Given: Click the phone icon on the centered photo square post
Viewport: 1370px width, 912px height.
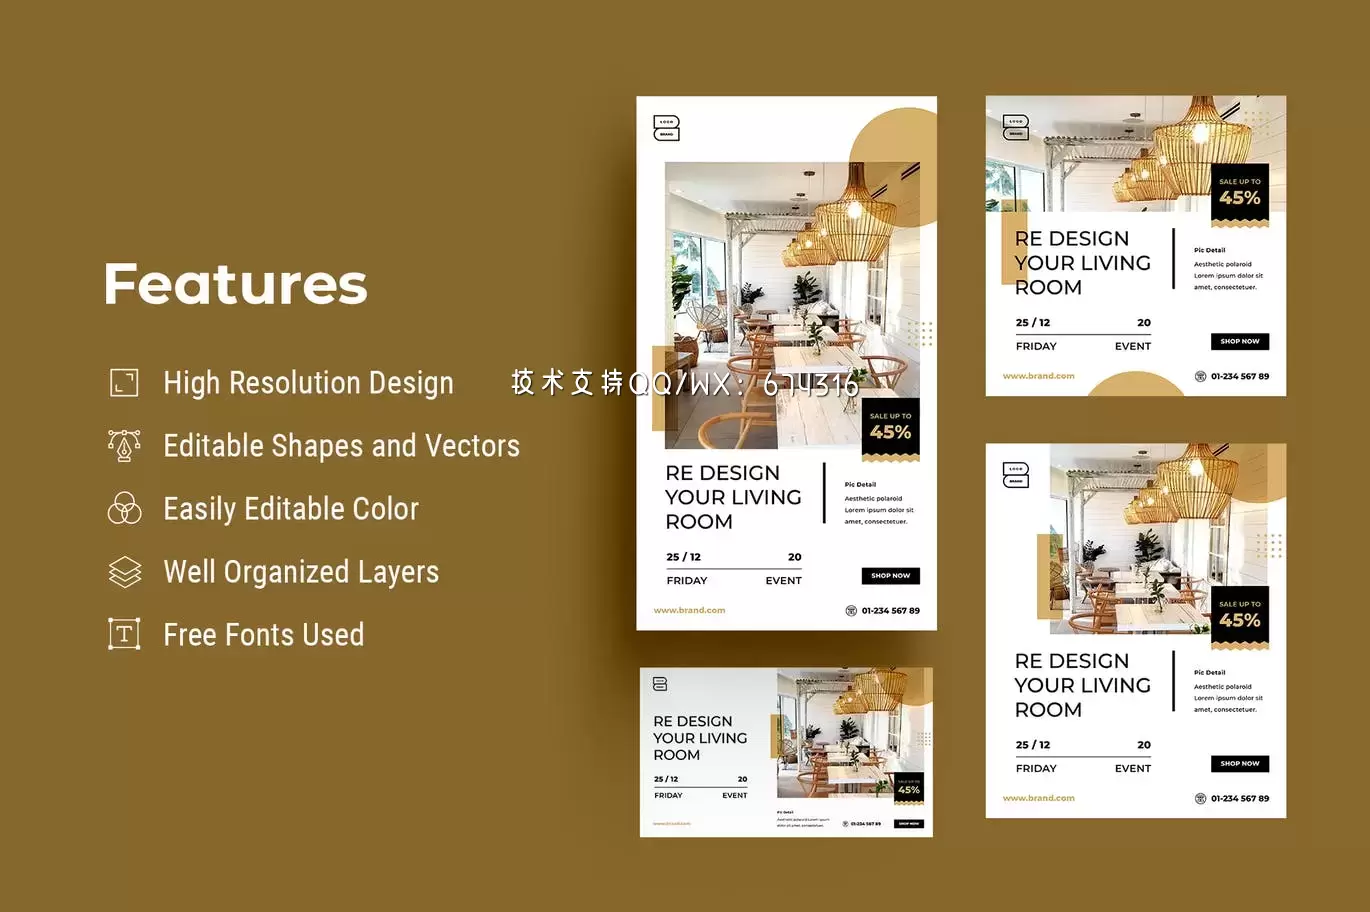Looking at the screenshot, I should (x=1200, y=798).
